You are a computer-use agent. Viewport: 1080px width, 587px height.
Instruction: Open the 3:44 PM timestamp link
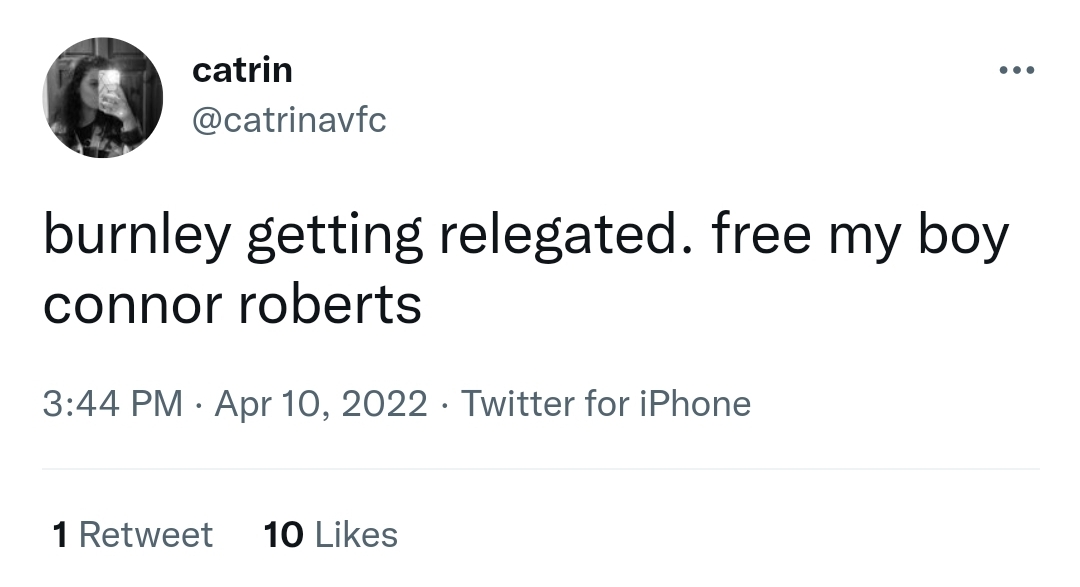(x=113, y=404)
